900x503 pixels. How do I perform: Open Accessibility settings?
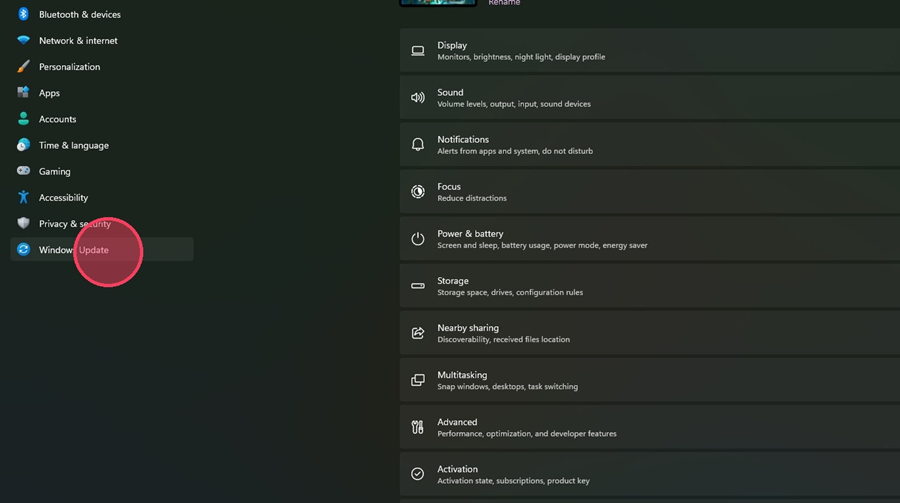coord(102,197)
